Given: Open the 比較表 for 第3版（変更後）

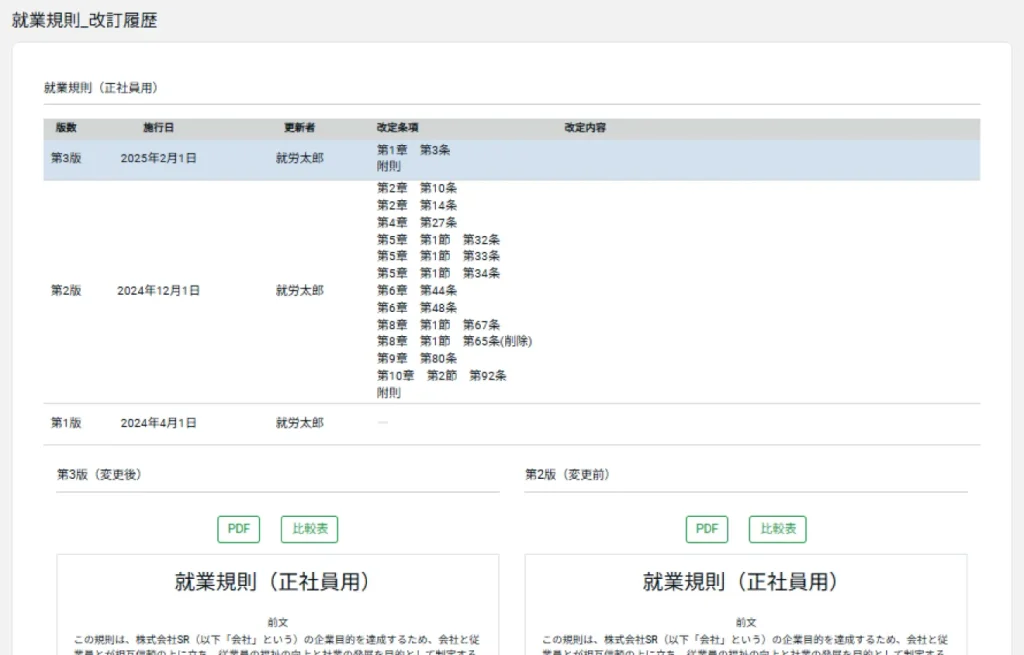Looking at the screenshot, I should [x=309, y=529].
